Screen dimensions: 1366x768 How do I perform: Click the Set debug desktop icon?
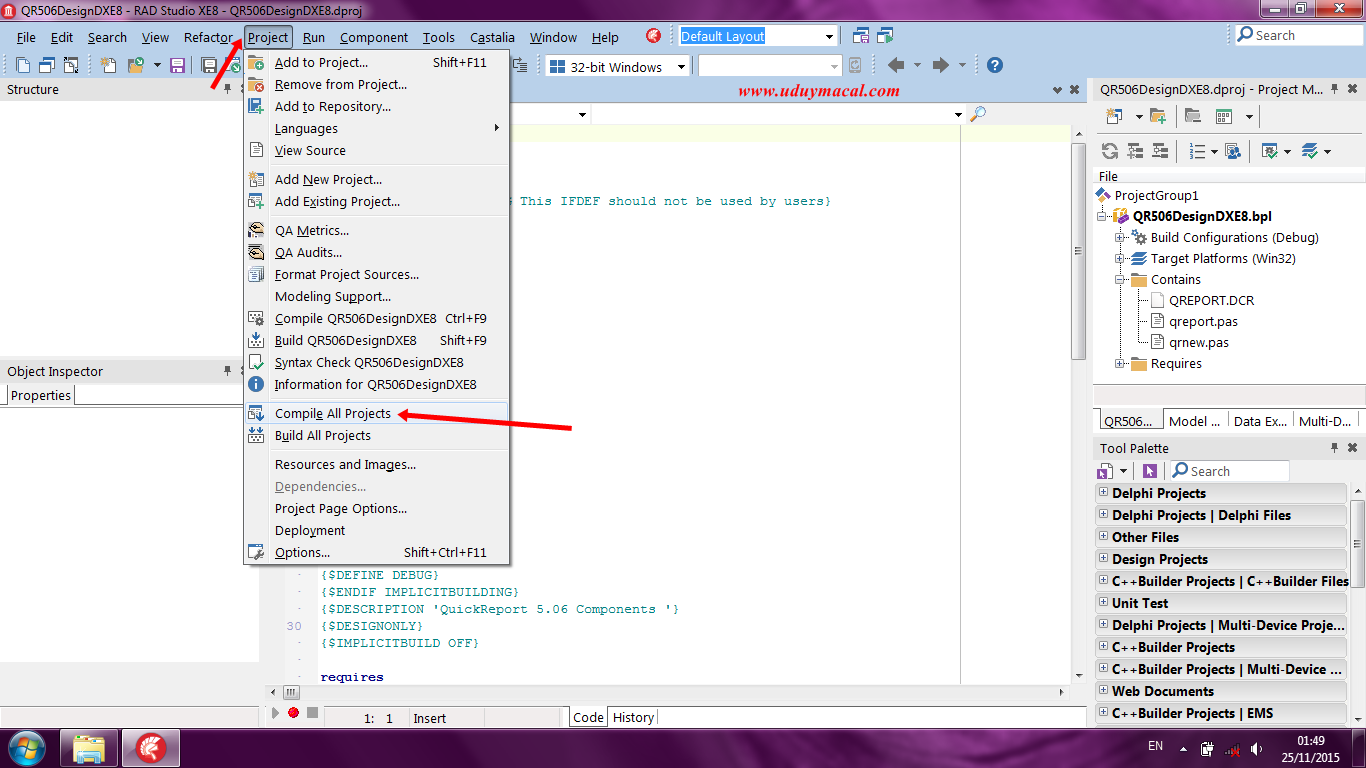coord(885,36)
